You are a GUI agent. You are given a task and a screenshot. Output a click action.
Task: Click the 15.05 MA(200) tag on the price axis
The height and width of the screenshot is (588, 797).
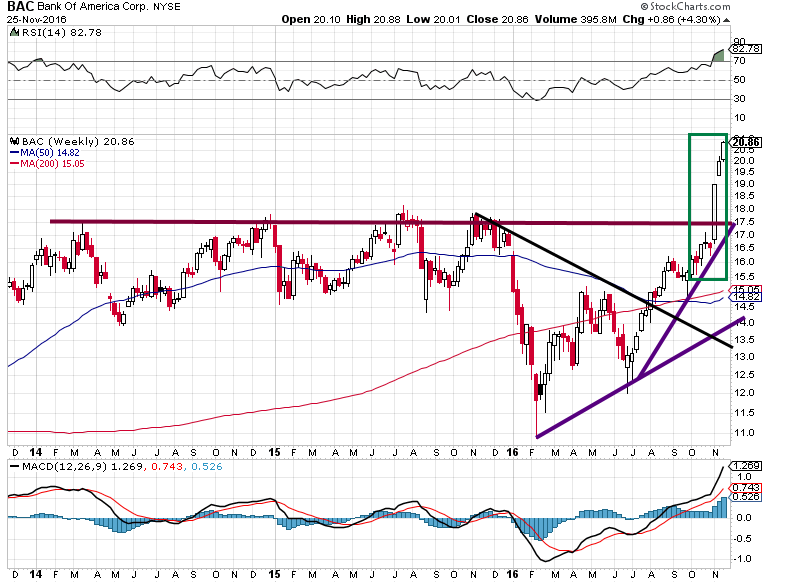(747, 289)
